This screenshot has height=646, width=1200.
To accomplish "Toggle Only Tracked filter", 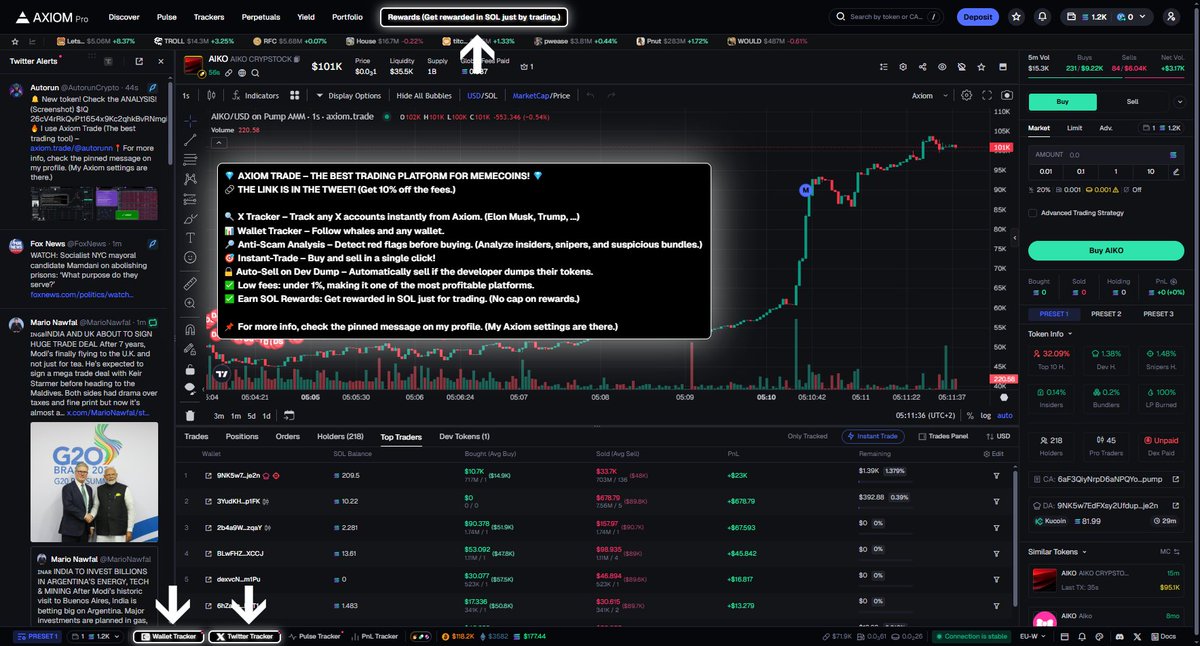I will point(809,436).
